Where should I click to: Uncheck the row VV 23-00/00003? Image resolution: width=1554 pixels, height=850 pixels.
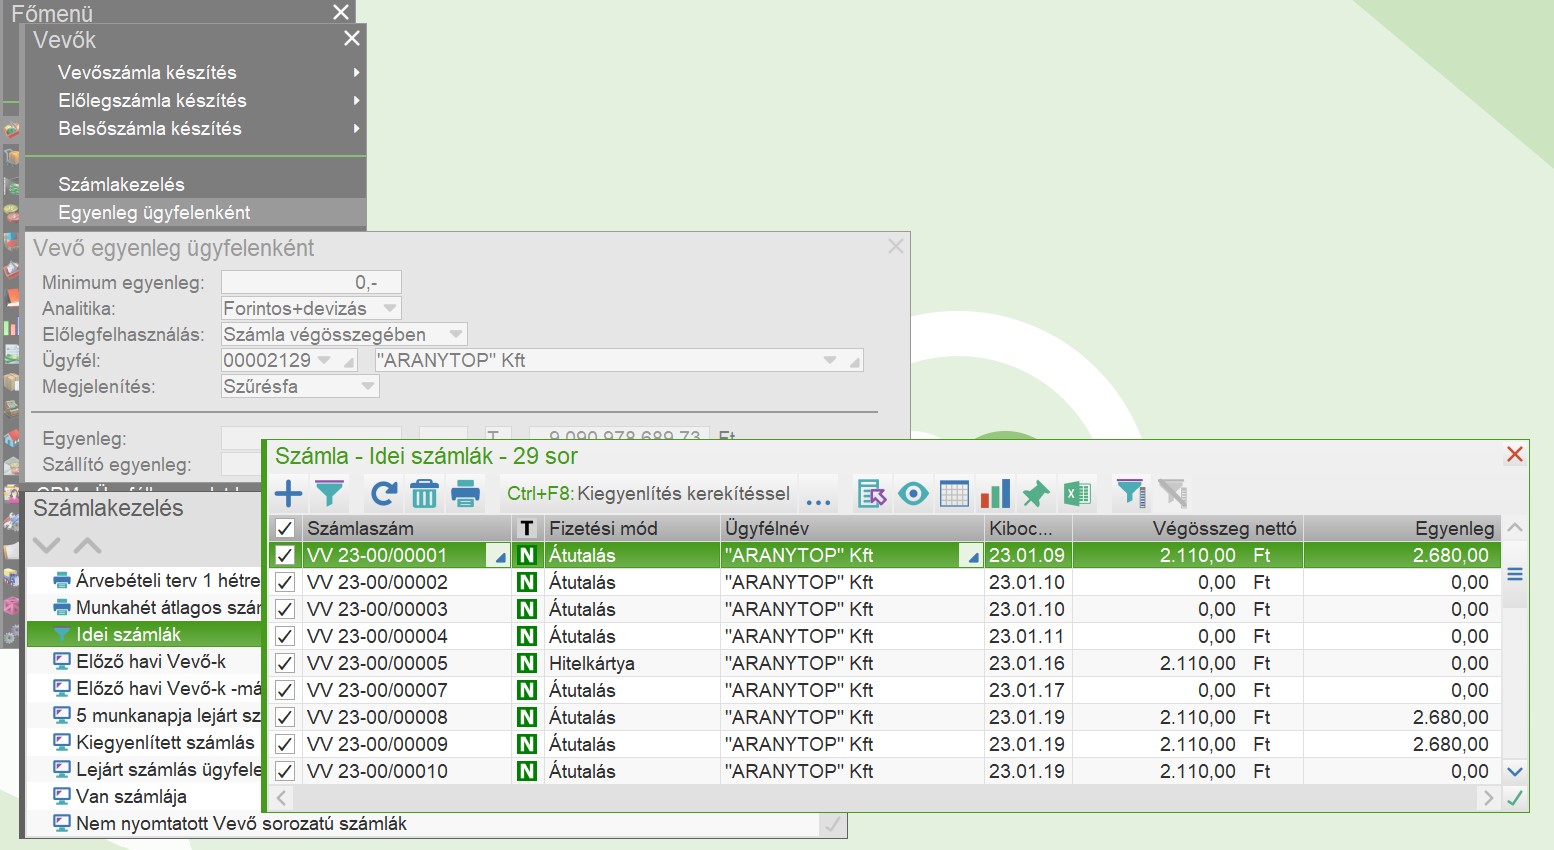click(285, 609)
